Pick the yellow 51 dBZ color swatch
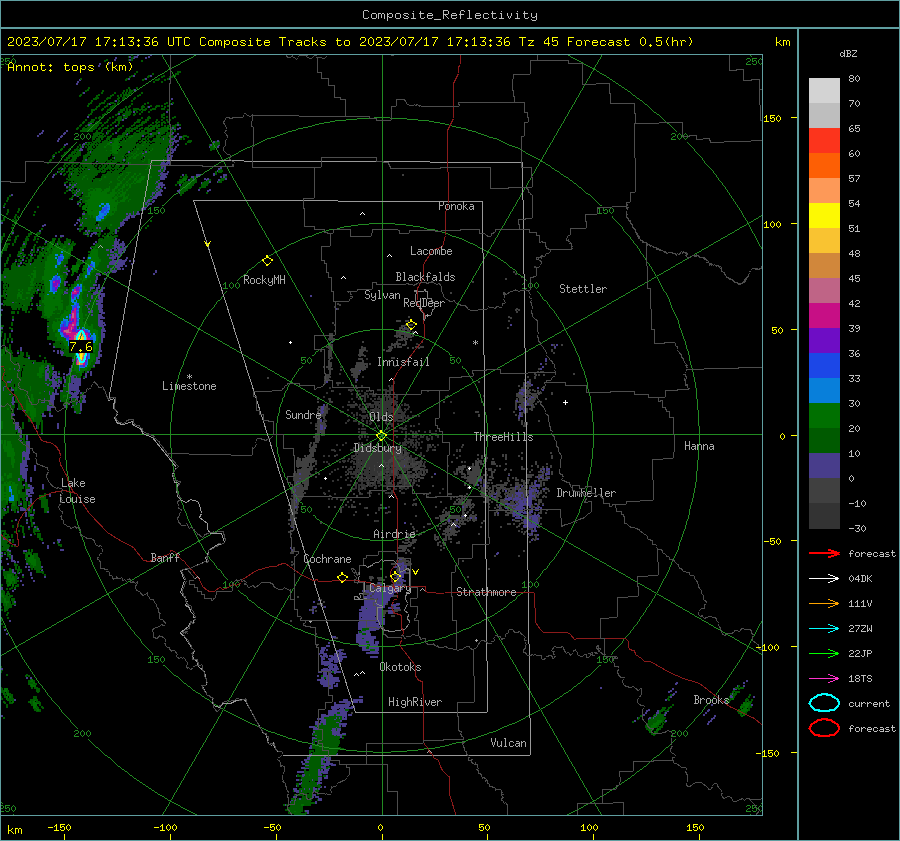900x841 pixels. [824, 216]
